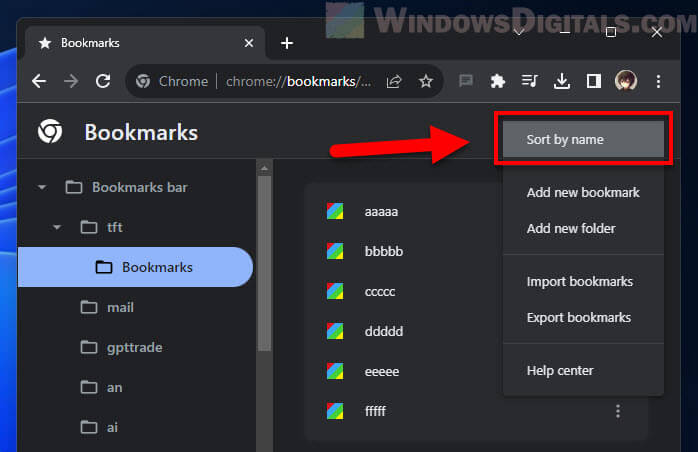
Task: Collapse the tft folder tree
Action: (x=58, y=227)
